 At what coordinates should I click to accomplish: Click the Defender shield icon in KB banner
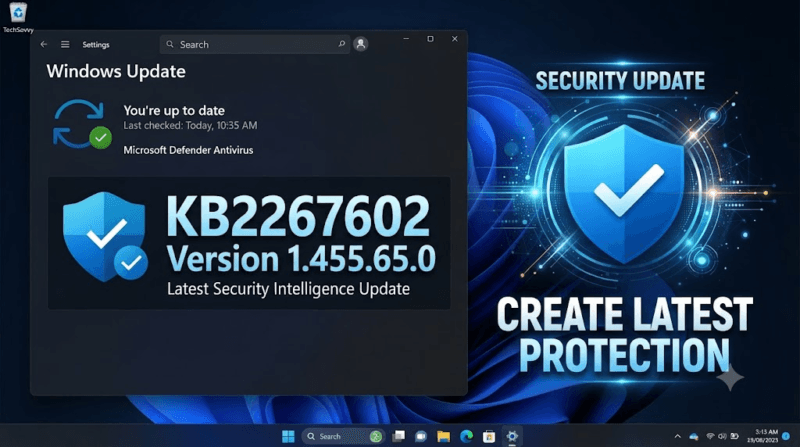coord(105,237)
